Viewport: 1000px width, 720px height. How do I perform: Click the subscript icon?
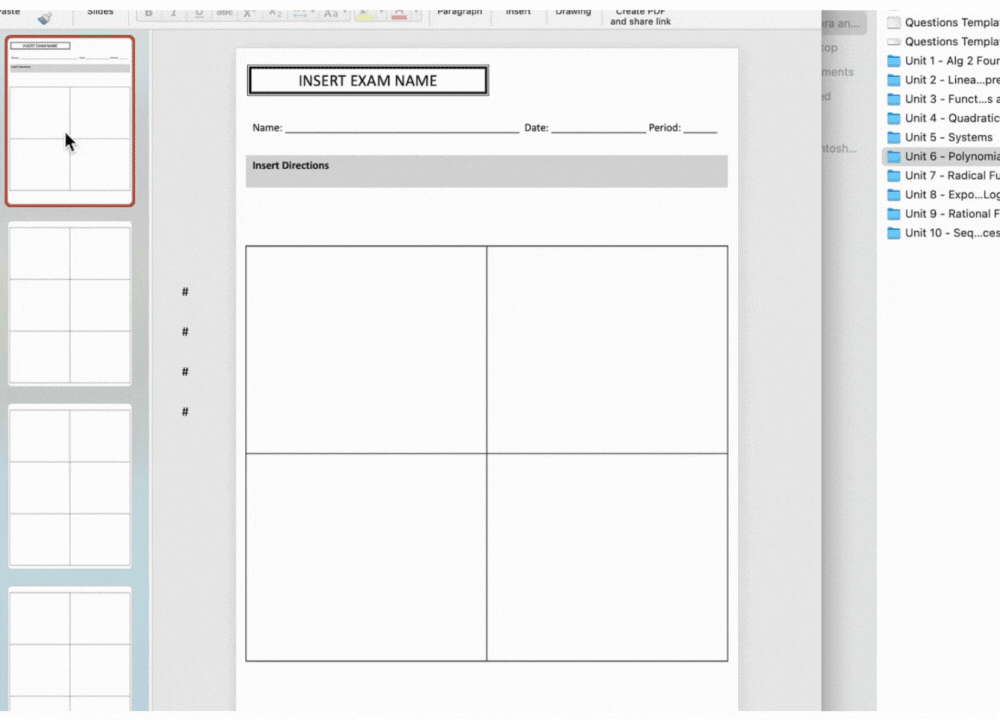[275, 13]
